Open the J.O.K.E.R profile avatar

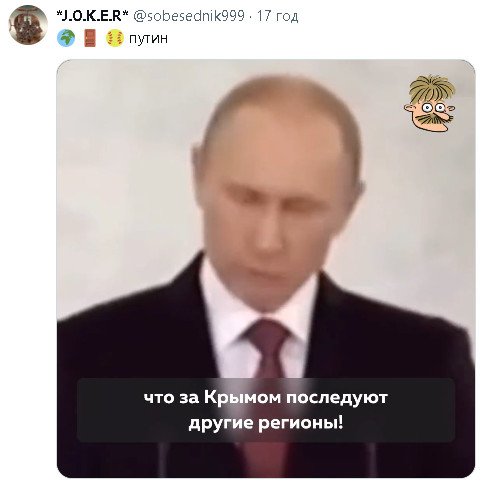coord(28,25)
